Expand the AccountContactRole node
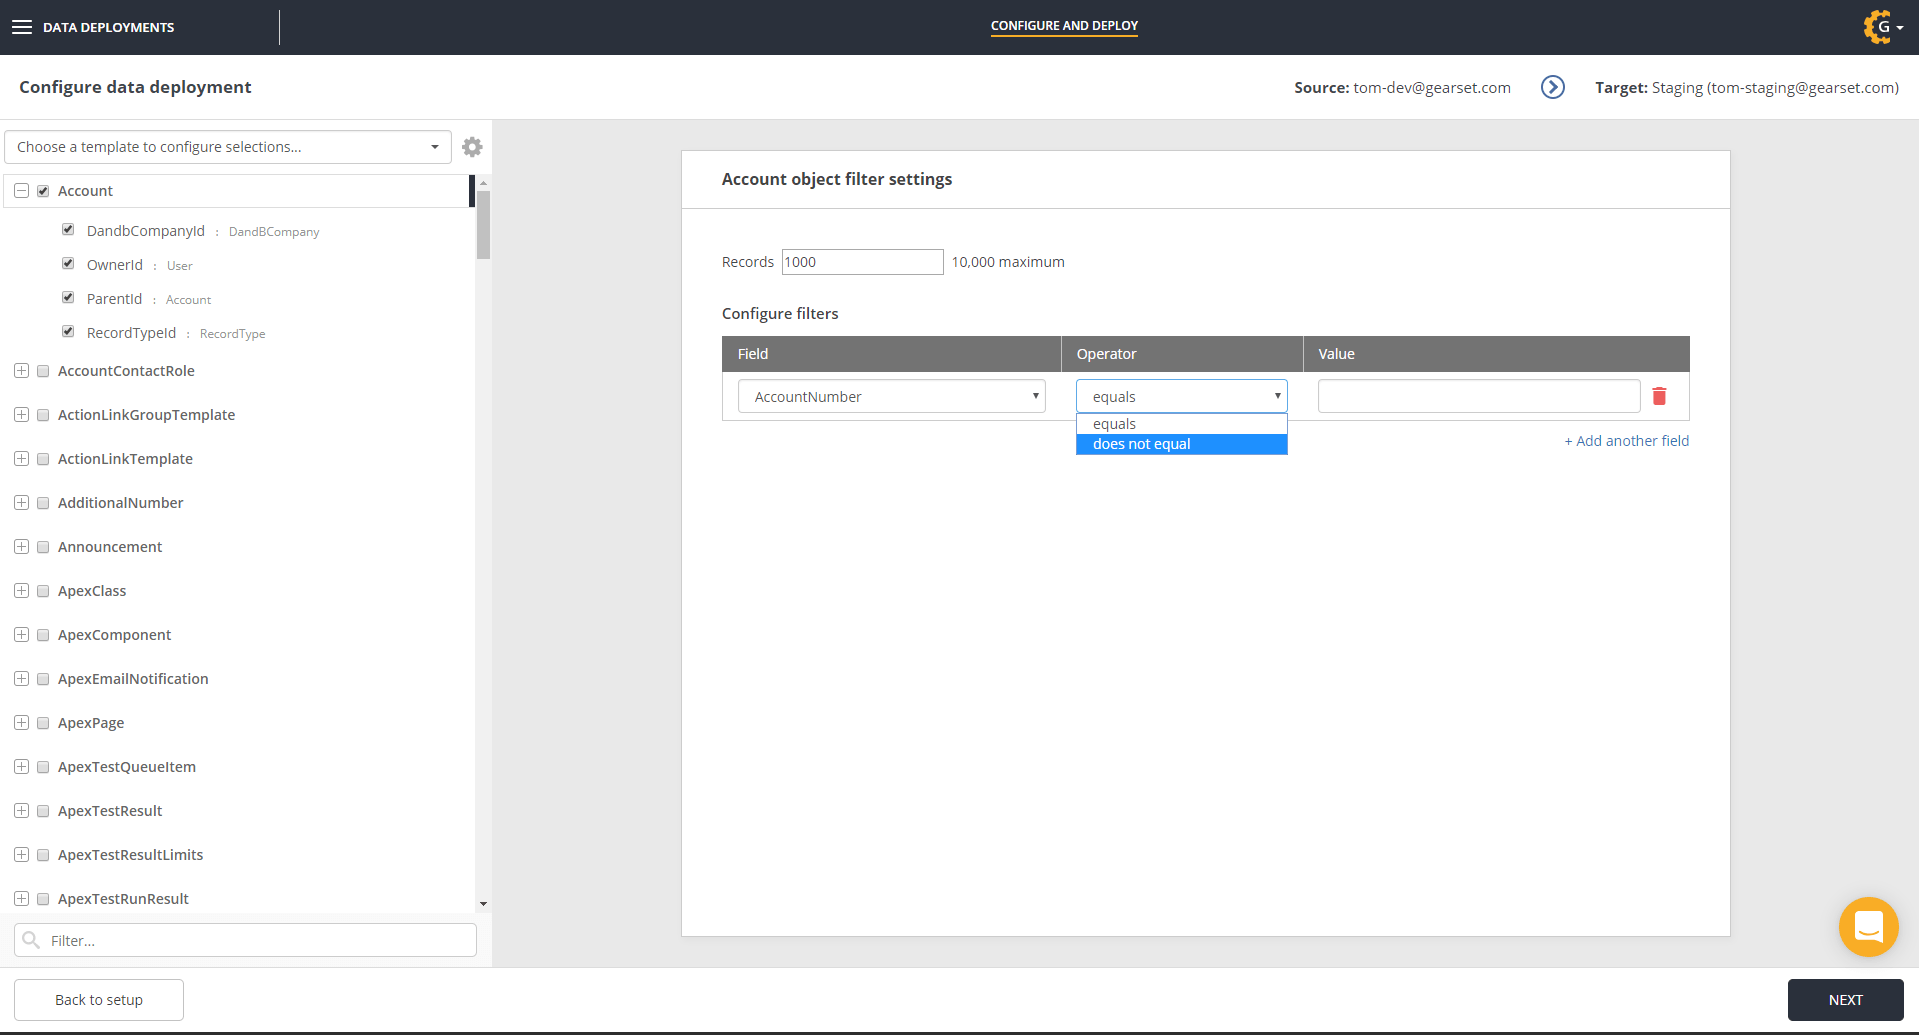This screenshot has height=1035, width=1919. click(21, 371)
